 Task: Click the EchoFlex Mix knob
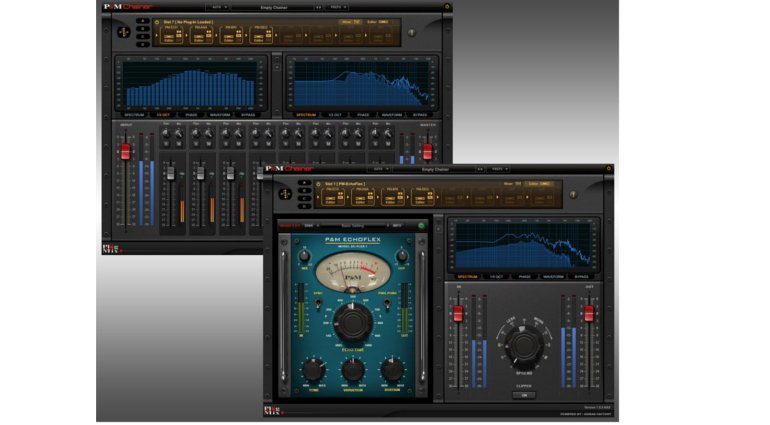pyautogui.click(x=304, y=256)
